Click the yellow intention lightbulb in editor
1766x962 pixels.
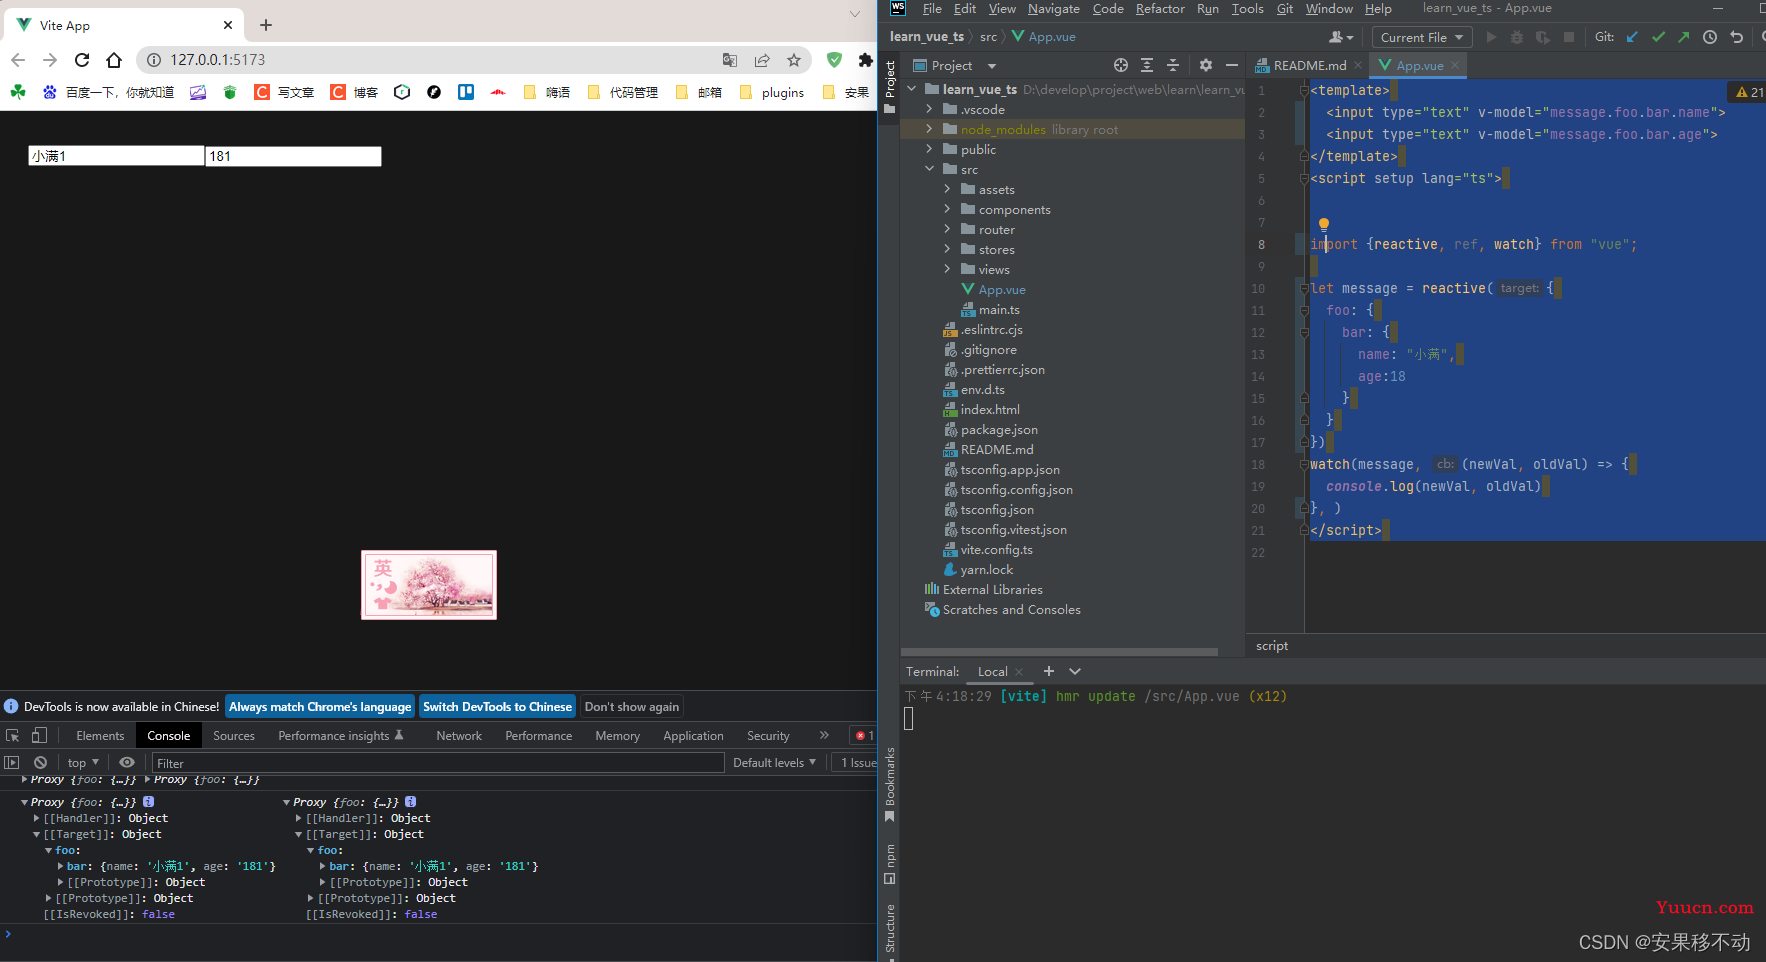click(x=1323, y=224)
